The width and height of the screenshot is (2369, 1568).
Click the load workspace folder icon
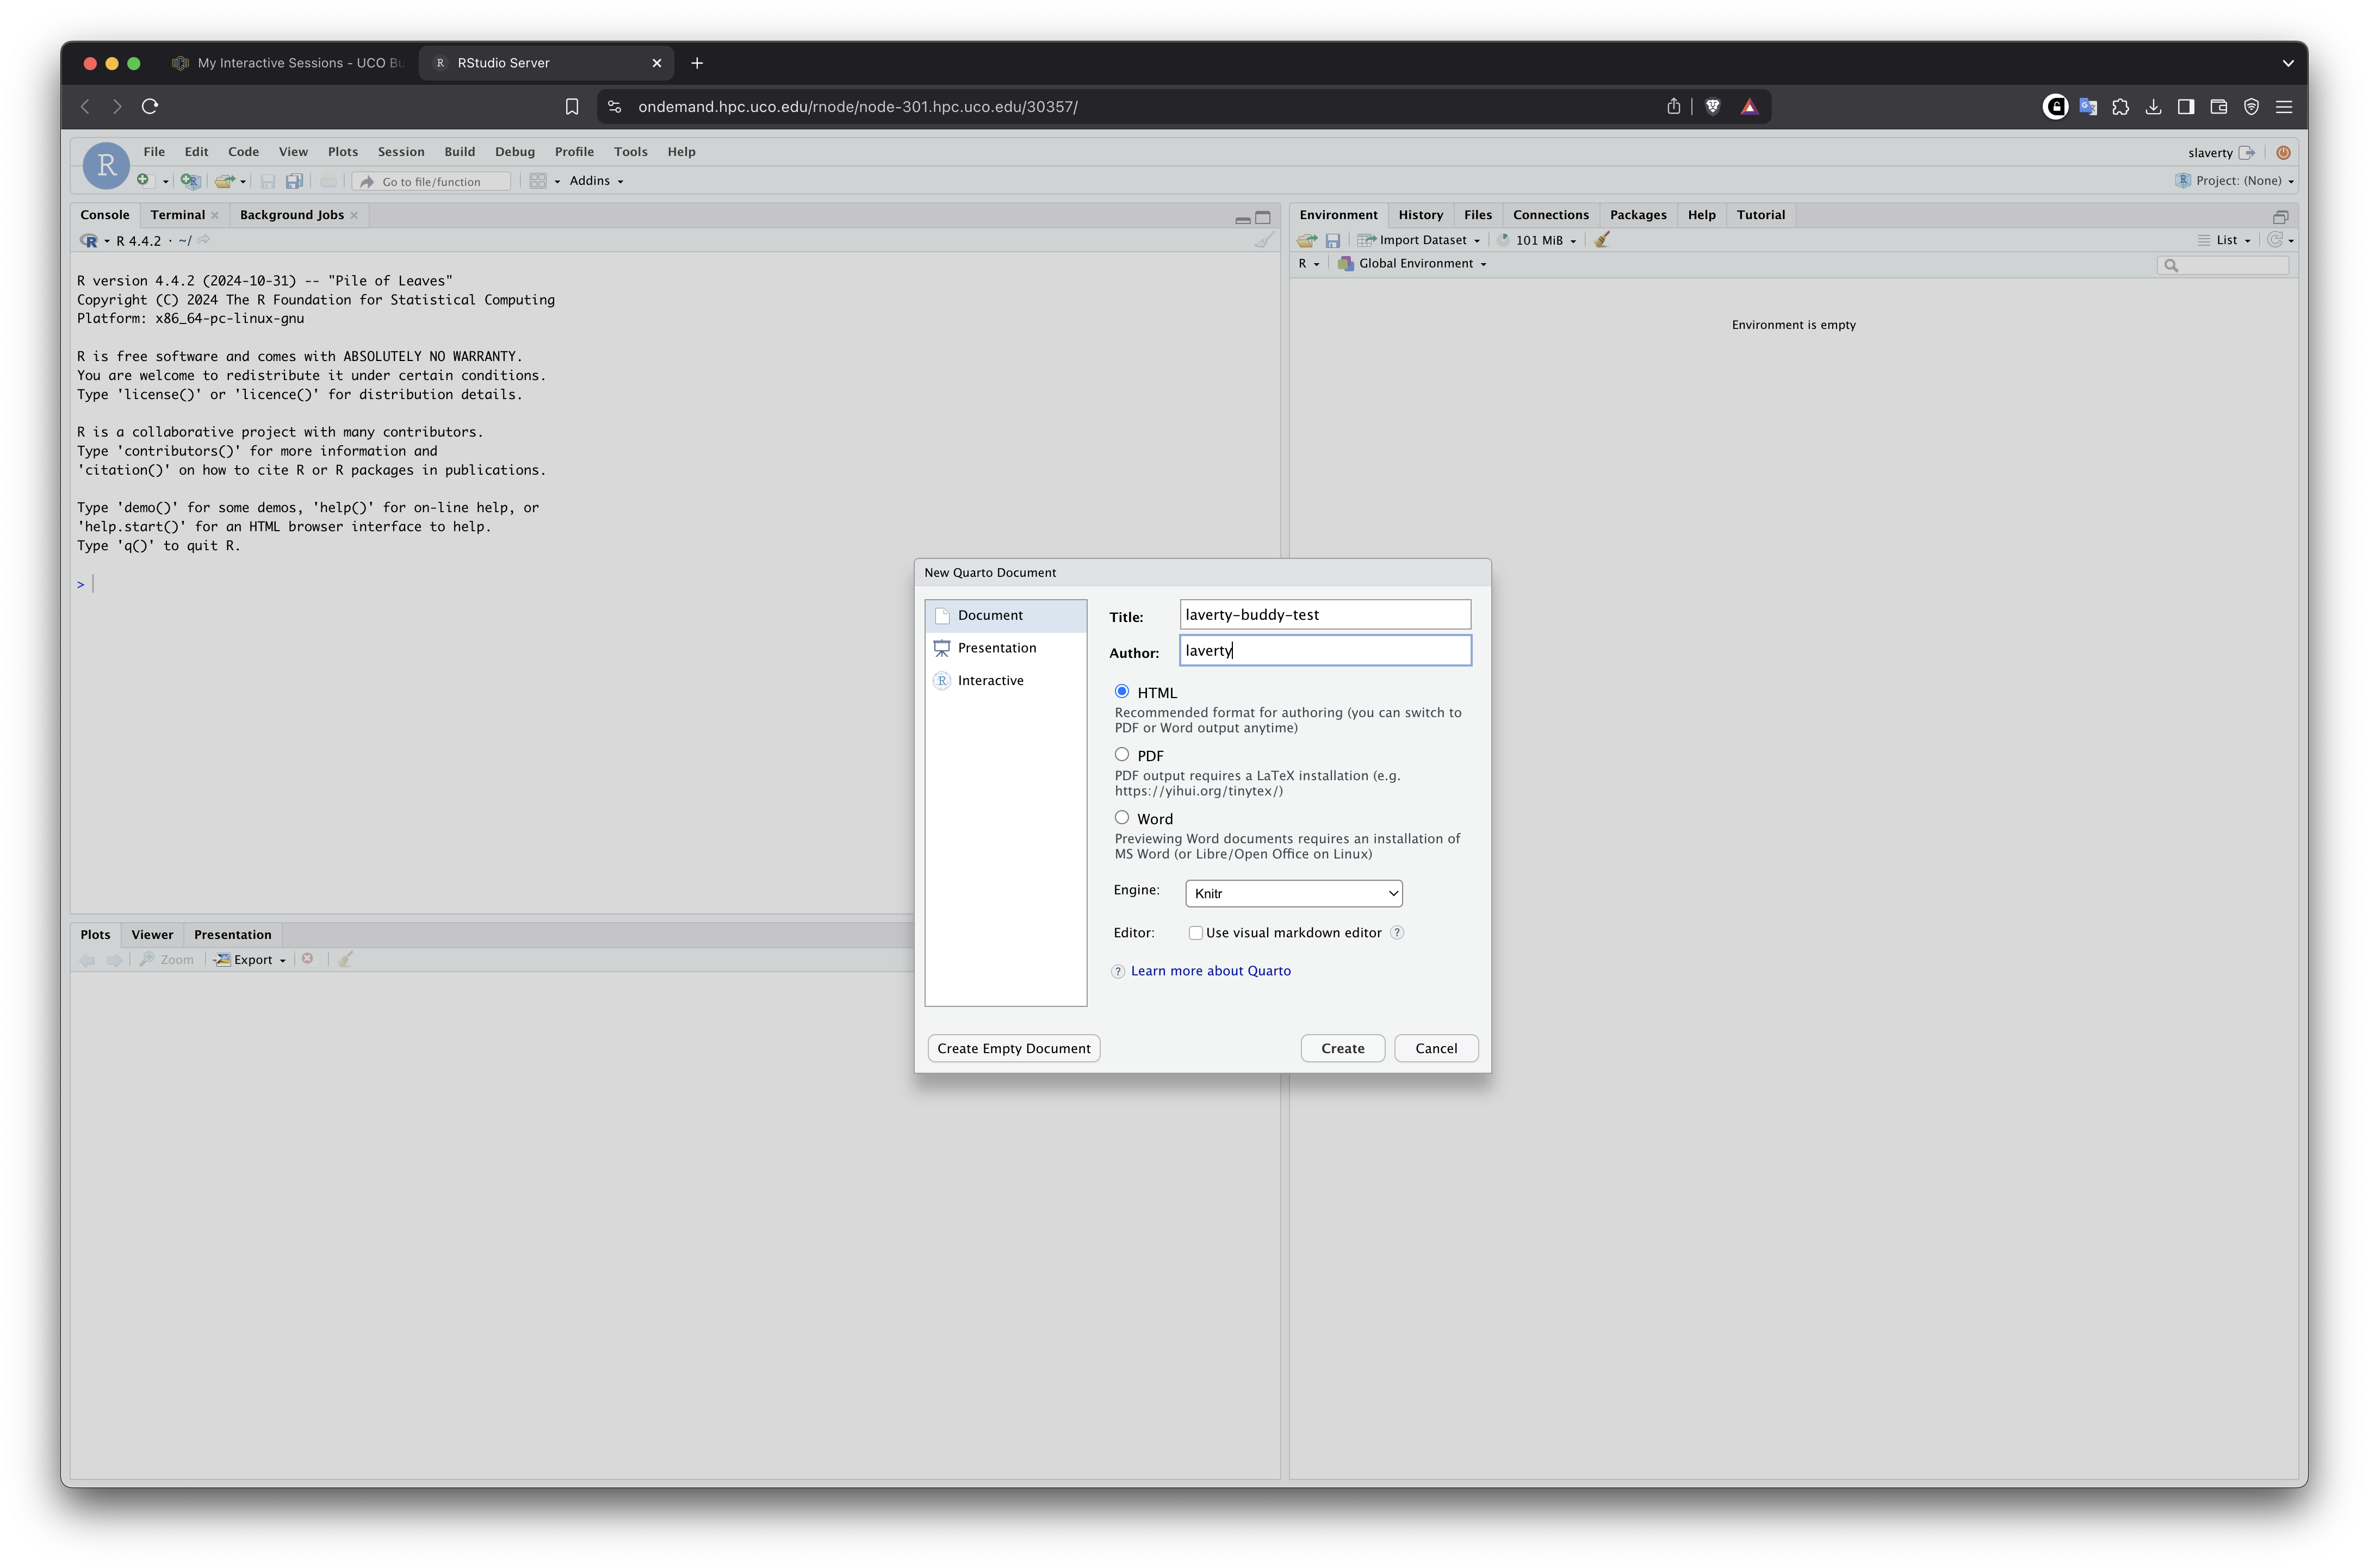1306,240
